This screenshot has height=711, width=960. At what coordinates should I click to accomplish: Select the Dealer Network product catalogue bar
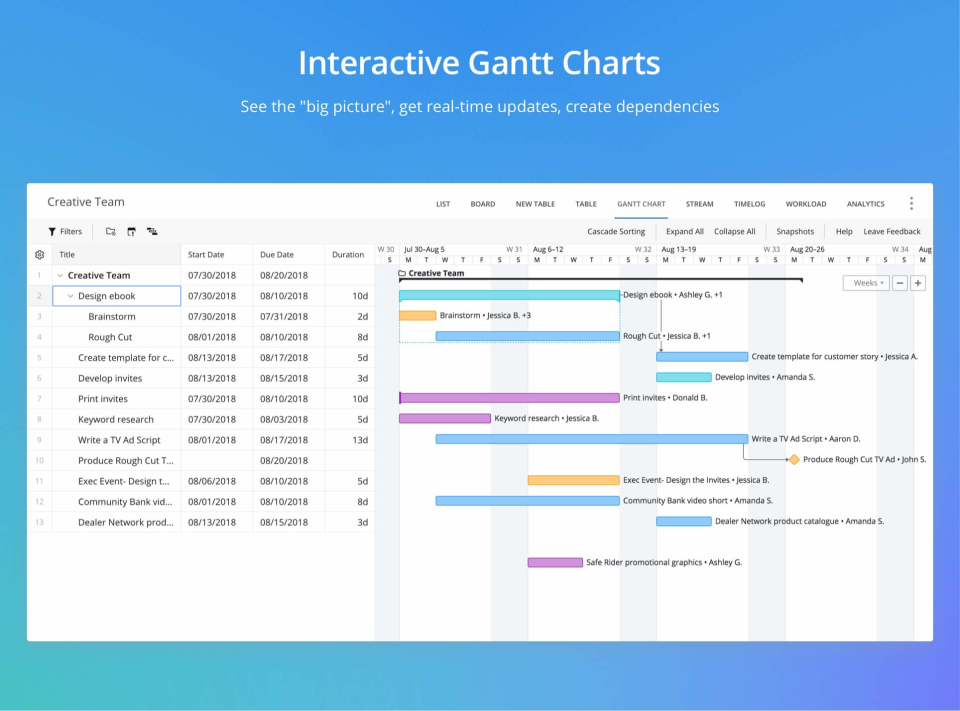pos(683,521)
